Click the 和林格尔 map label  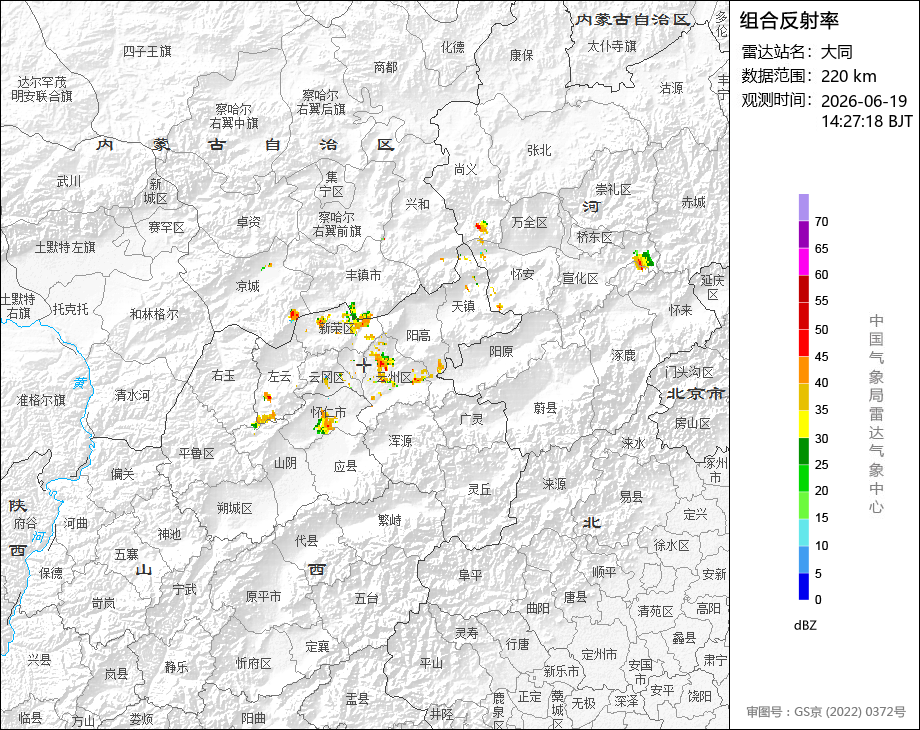[x=154, y=315]
